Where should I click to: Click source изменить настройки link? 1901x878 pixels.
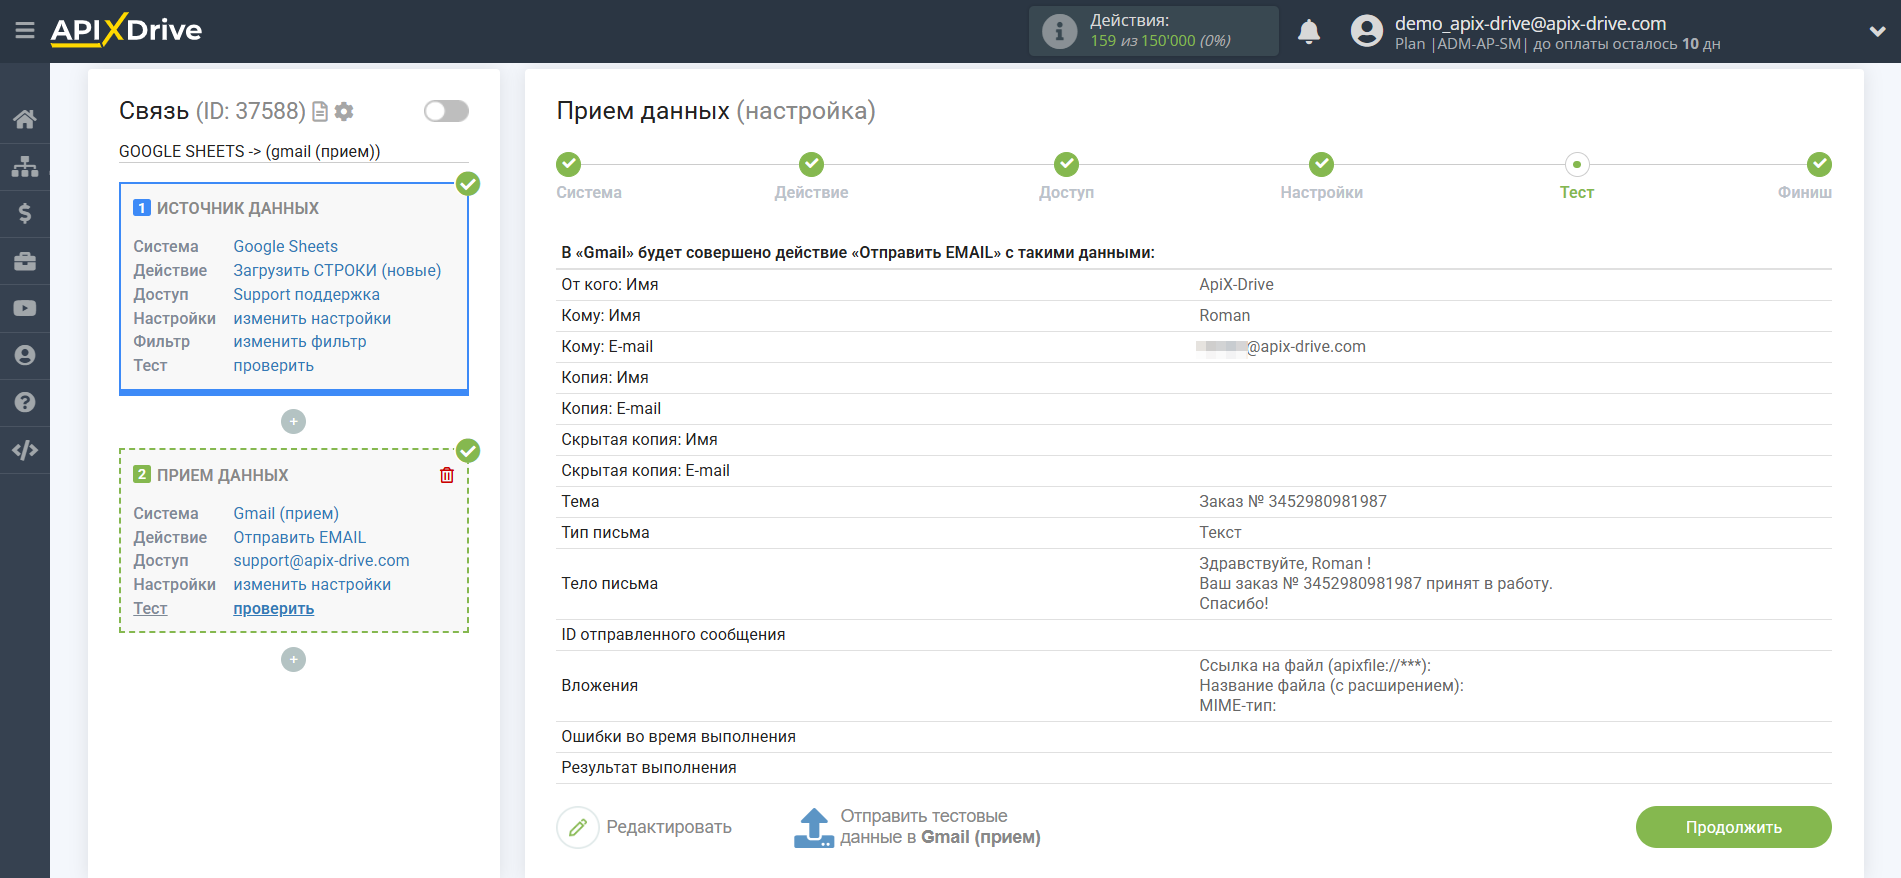pyautogui.click(x=312, y=318)
